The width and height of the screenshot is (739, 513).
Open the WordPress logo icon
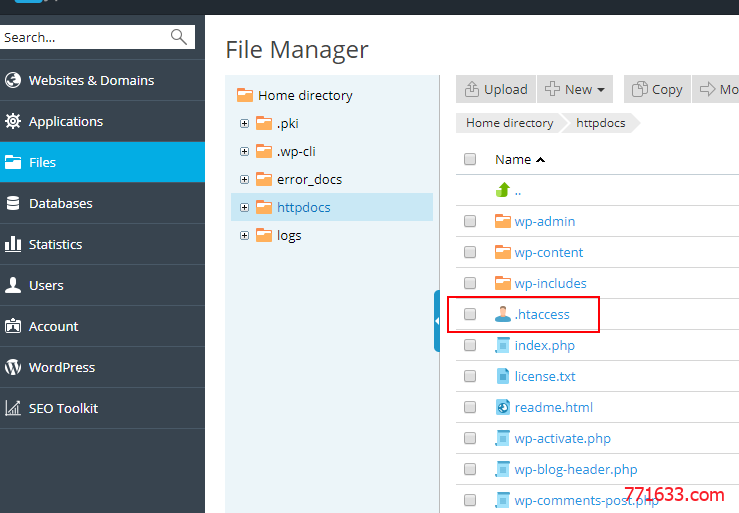click(x=13, y=367)
